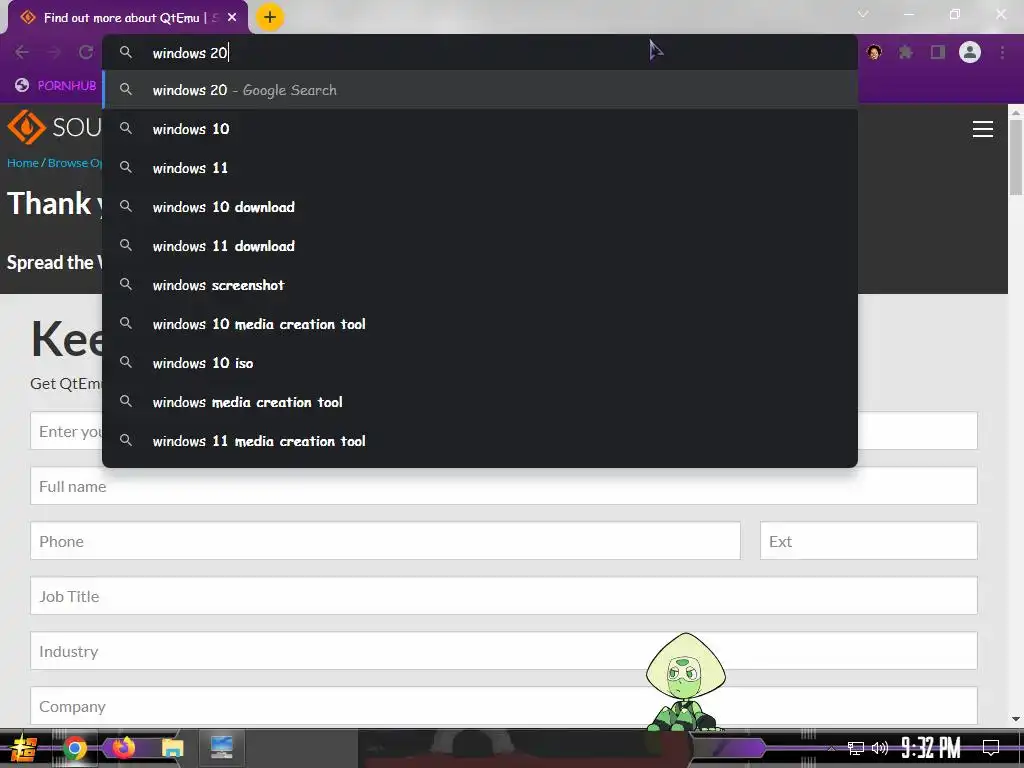Toggle Chrome side panel icon

tap(938, 52)
